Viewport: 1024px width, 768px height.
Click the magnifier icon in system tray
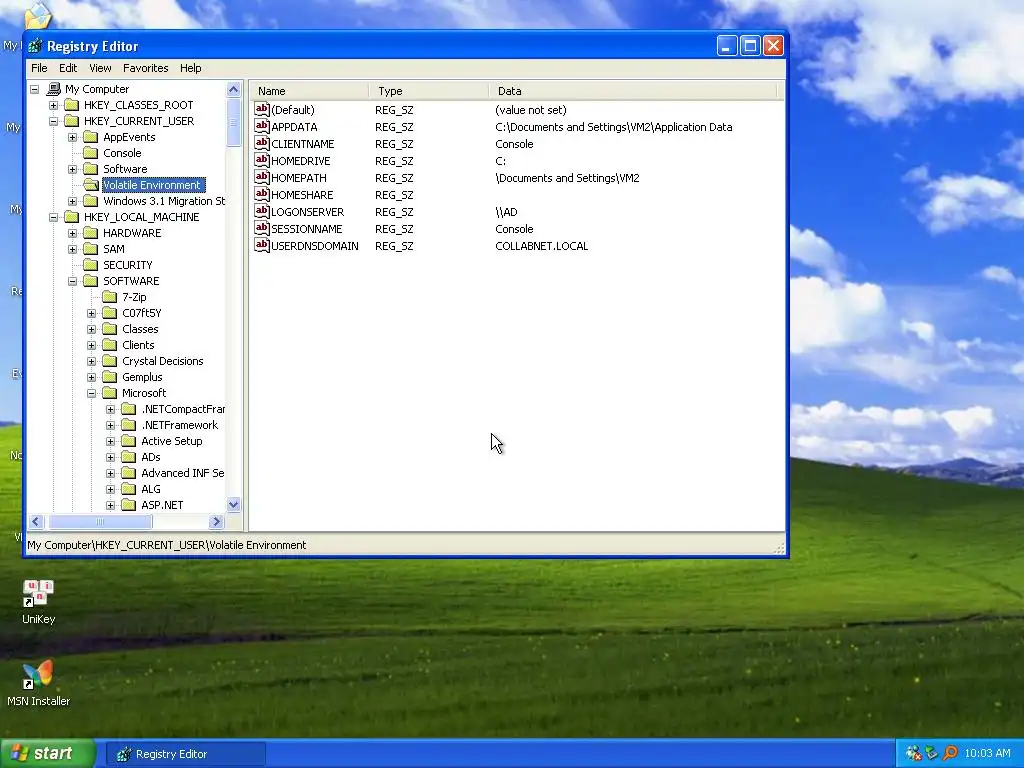point(950,754)
